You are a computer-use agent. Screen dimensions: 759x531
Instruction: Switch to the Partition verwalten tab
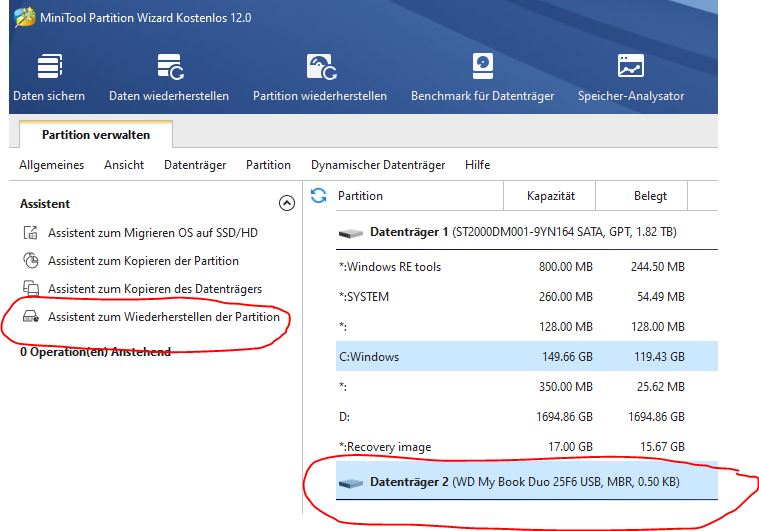96,135
